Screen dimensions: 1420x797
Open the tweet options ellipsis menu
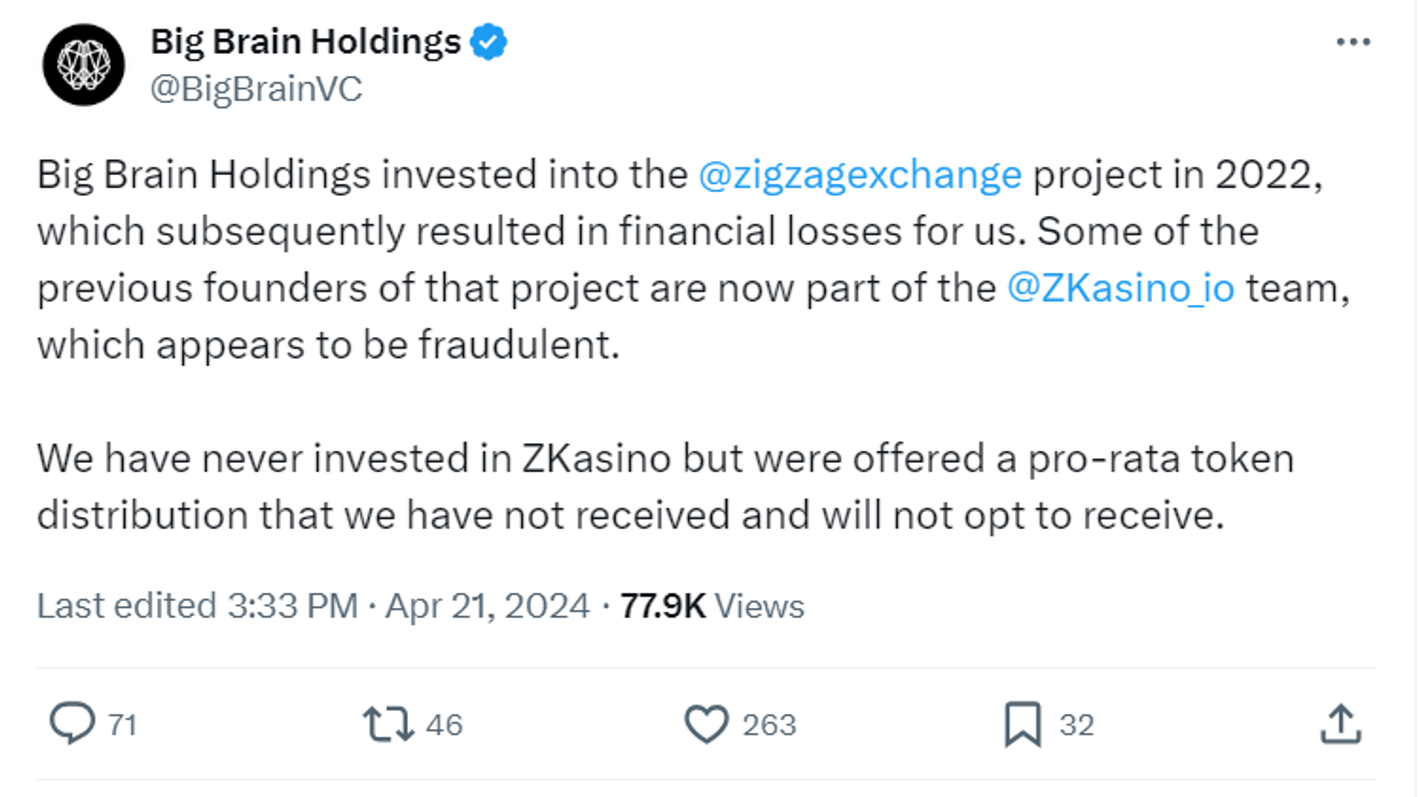1353,41
